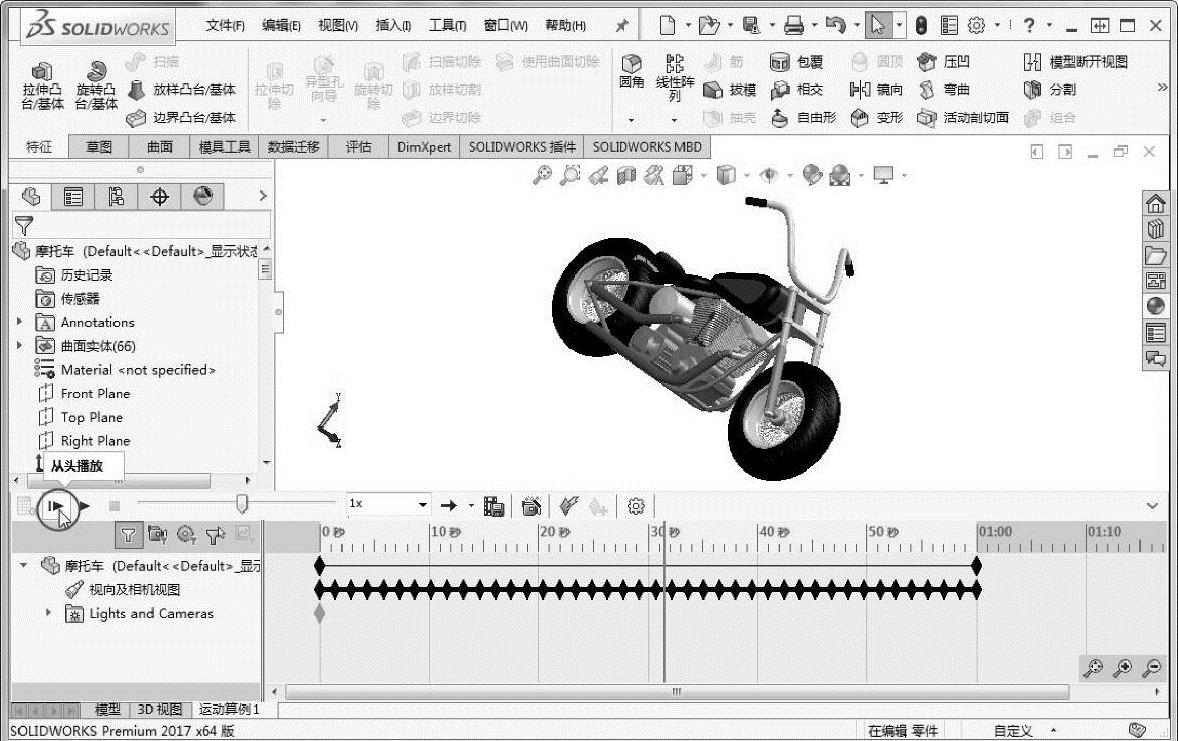Screen dimensions: 1178x741
Task: Click the Play from Start button
Action: click(x=57, y=507)
